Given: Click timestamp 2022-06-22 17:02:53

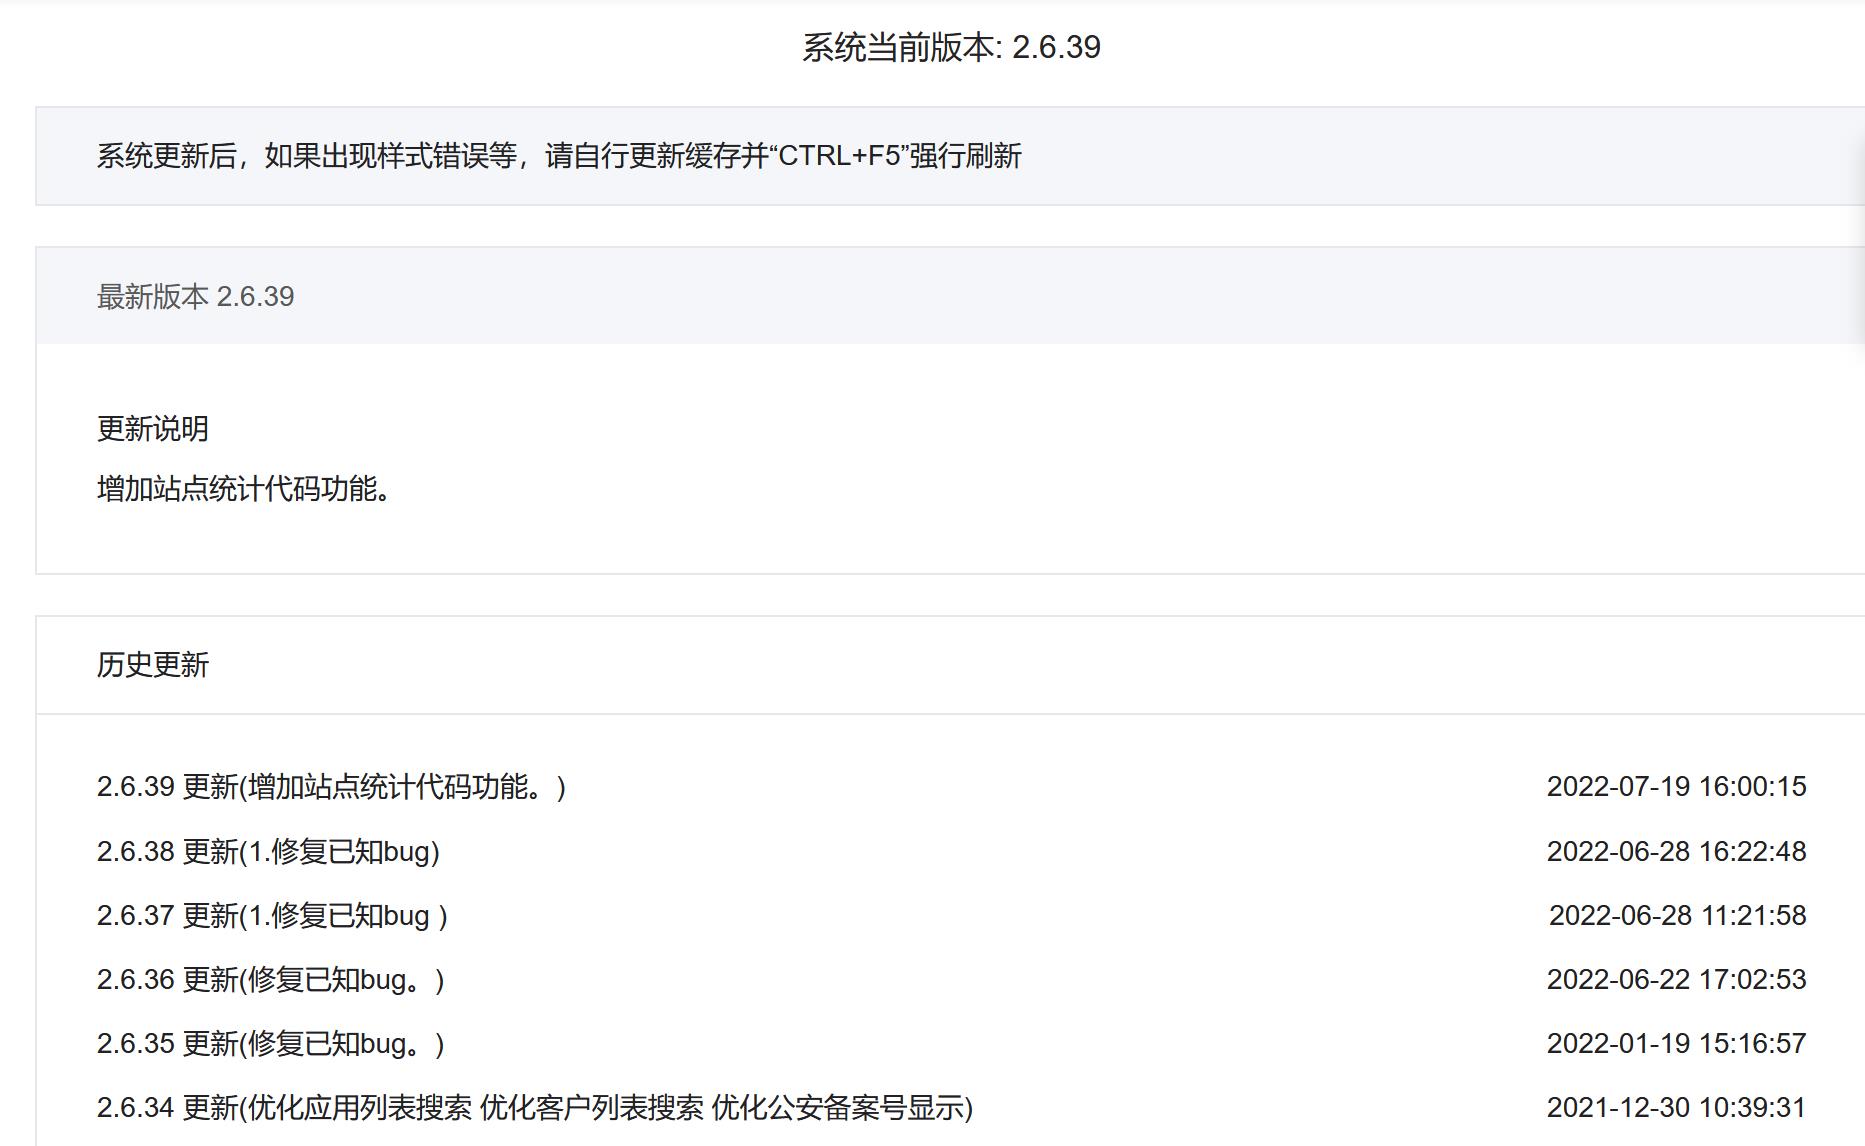Looking at the screenshot, I should pyautogui.click(x=1677, y=981).
